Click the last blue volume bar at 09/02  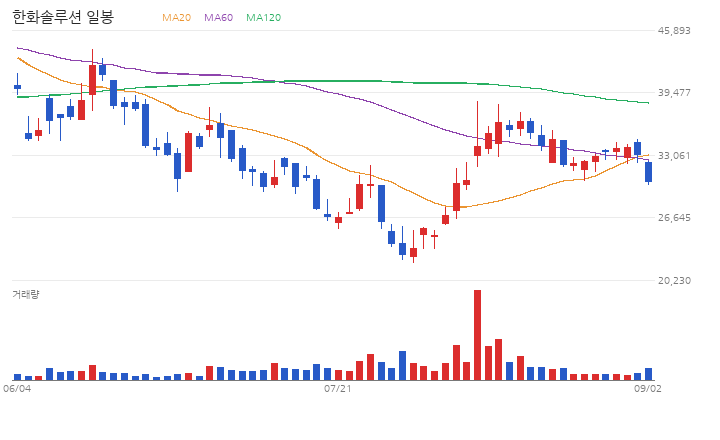coord(648,374)
